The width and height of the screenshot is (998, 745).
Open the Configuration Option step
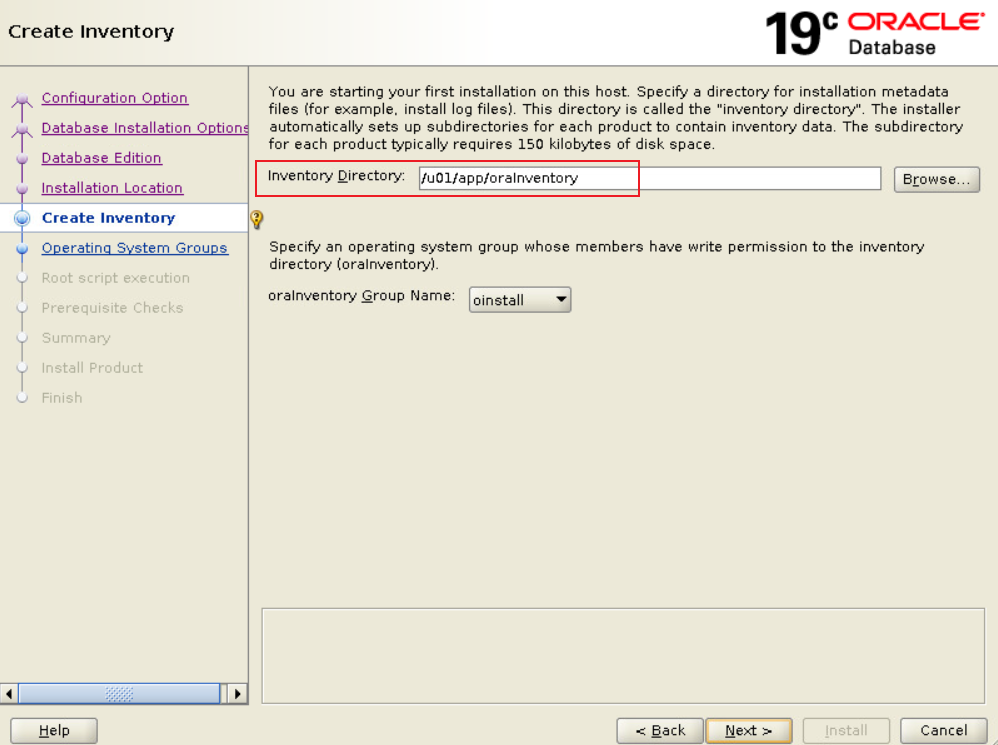(115, 98)
